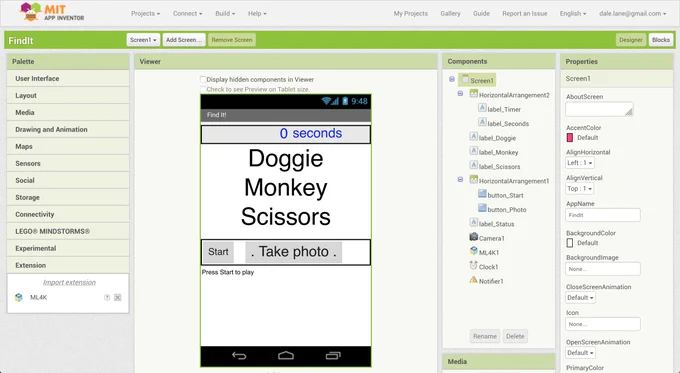Screen dimensions: 680x373
Task: Click the AboutScreen text area
Action: (x=599, y=109)
